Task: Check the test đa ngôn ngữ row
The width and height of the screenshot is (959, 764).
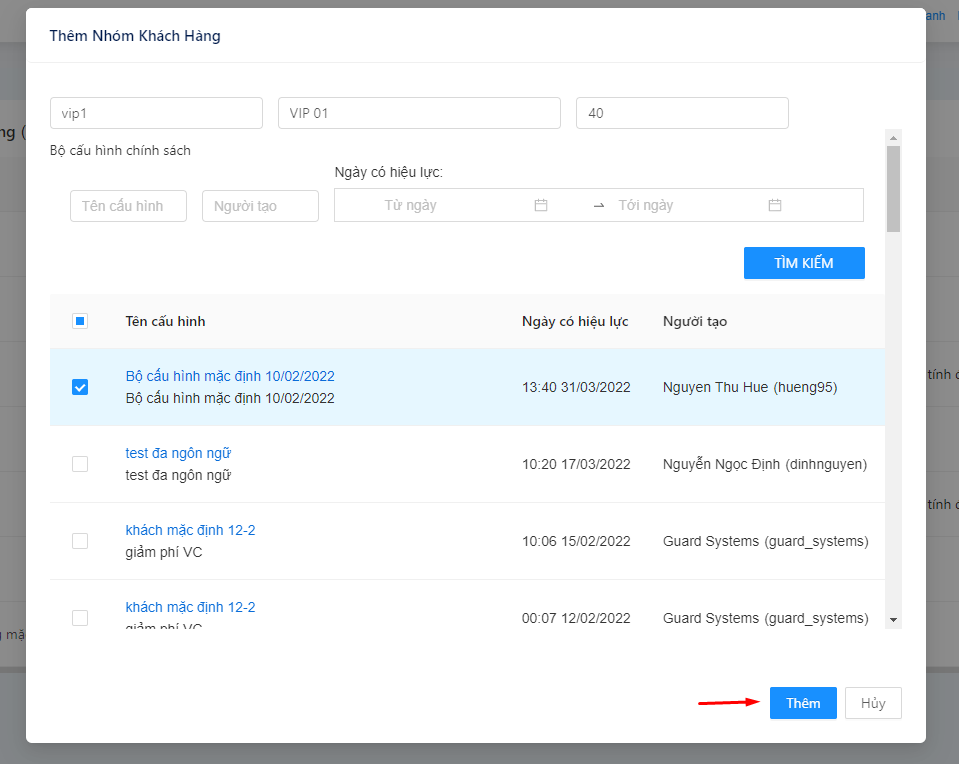Action: click(80, 464)
